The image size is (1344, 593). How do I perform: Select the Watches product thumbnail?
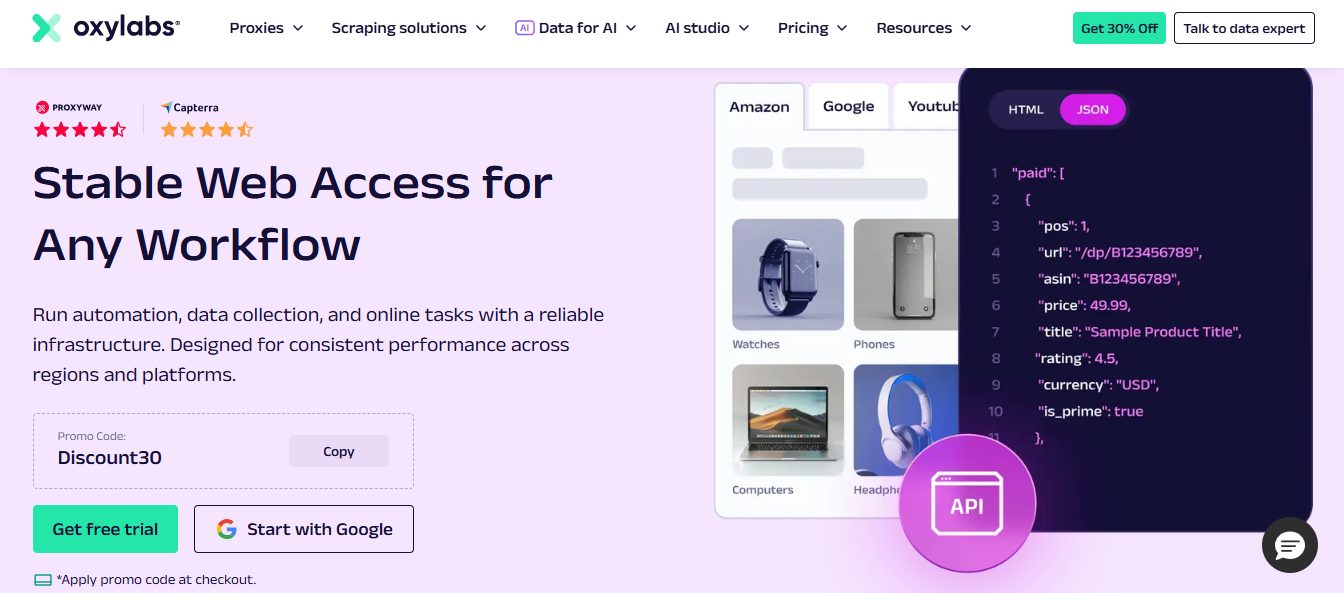click(788, 275)
